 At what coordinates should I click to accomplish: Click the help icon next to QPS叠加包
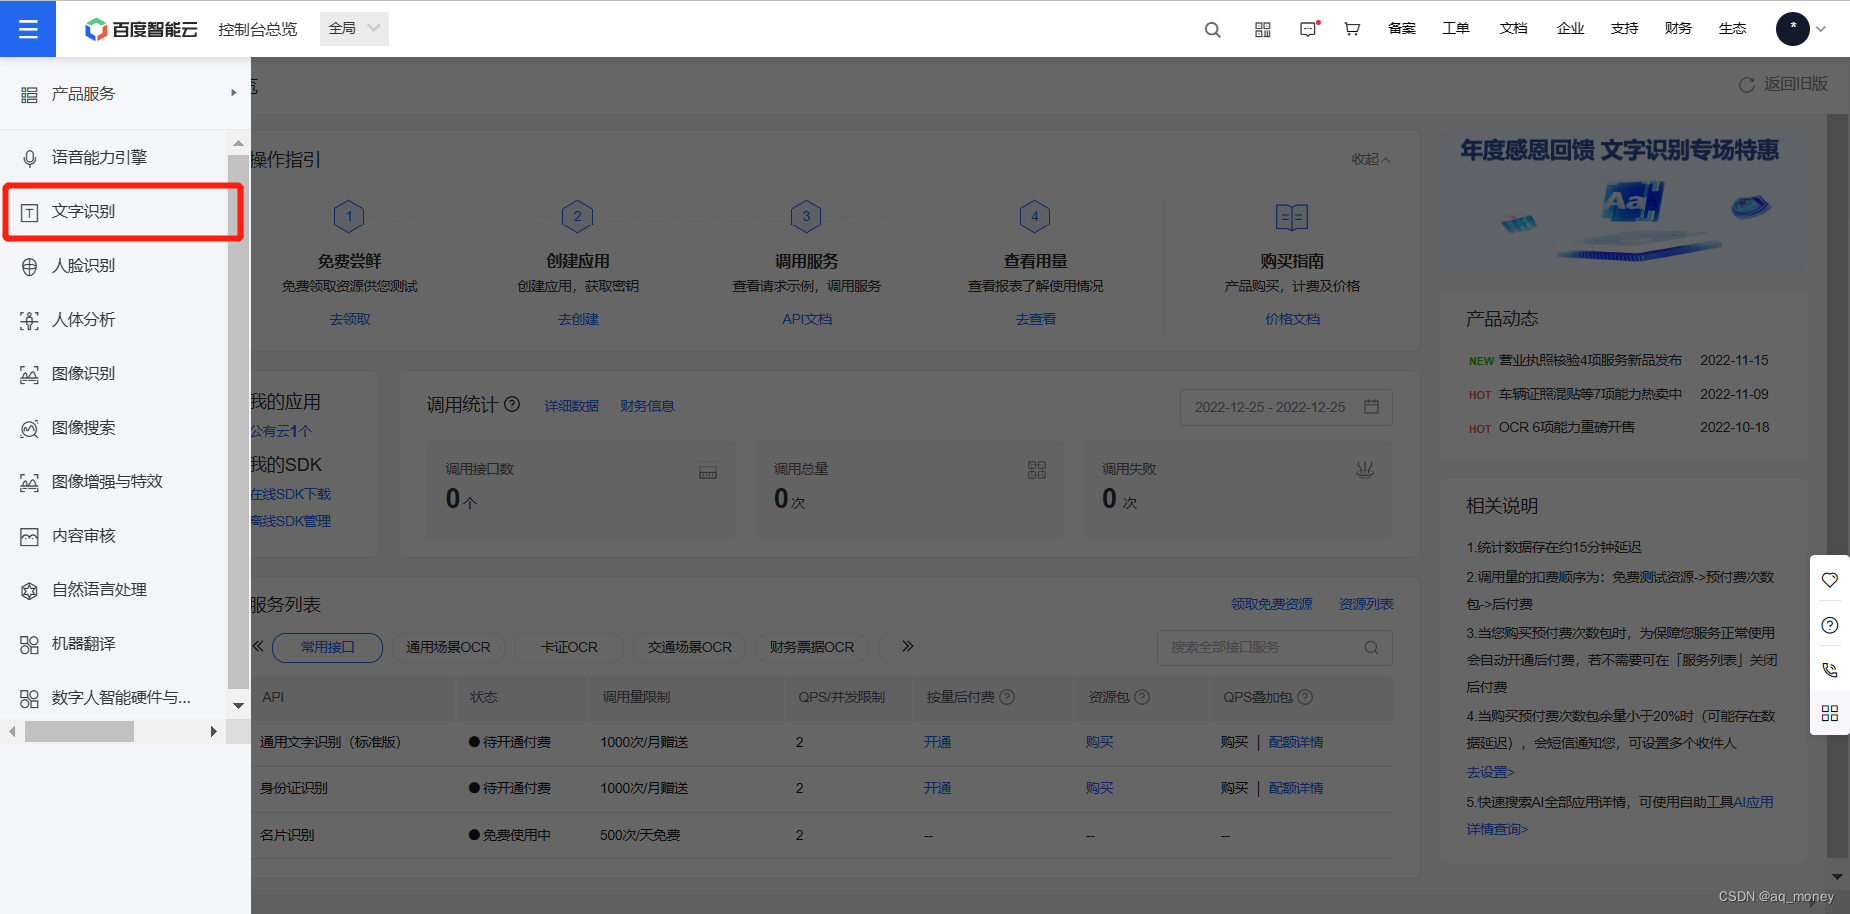point(1305,697)
